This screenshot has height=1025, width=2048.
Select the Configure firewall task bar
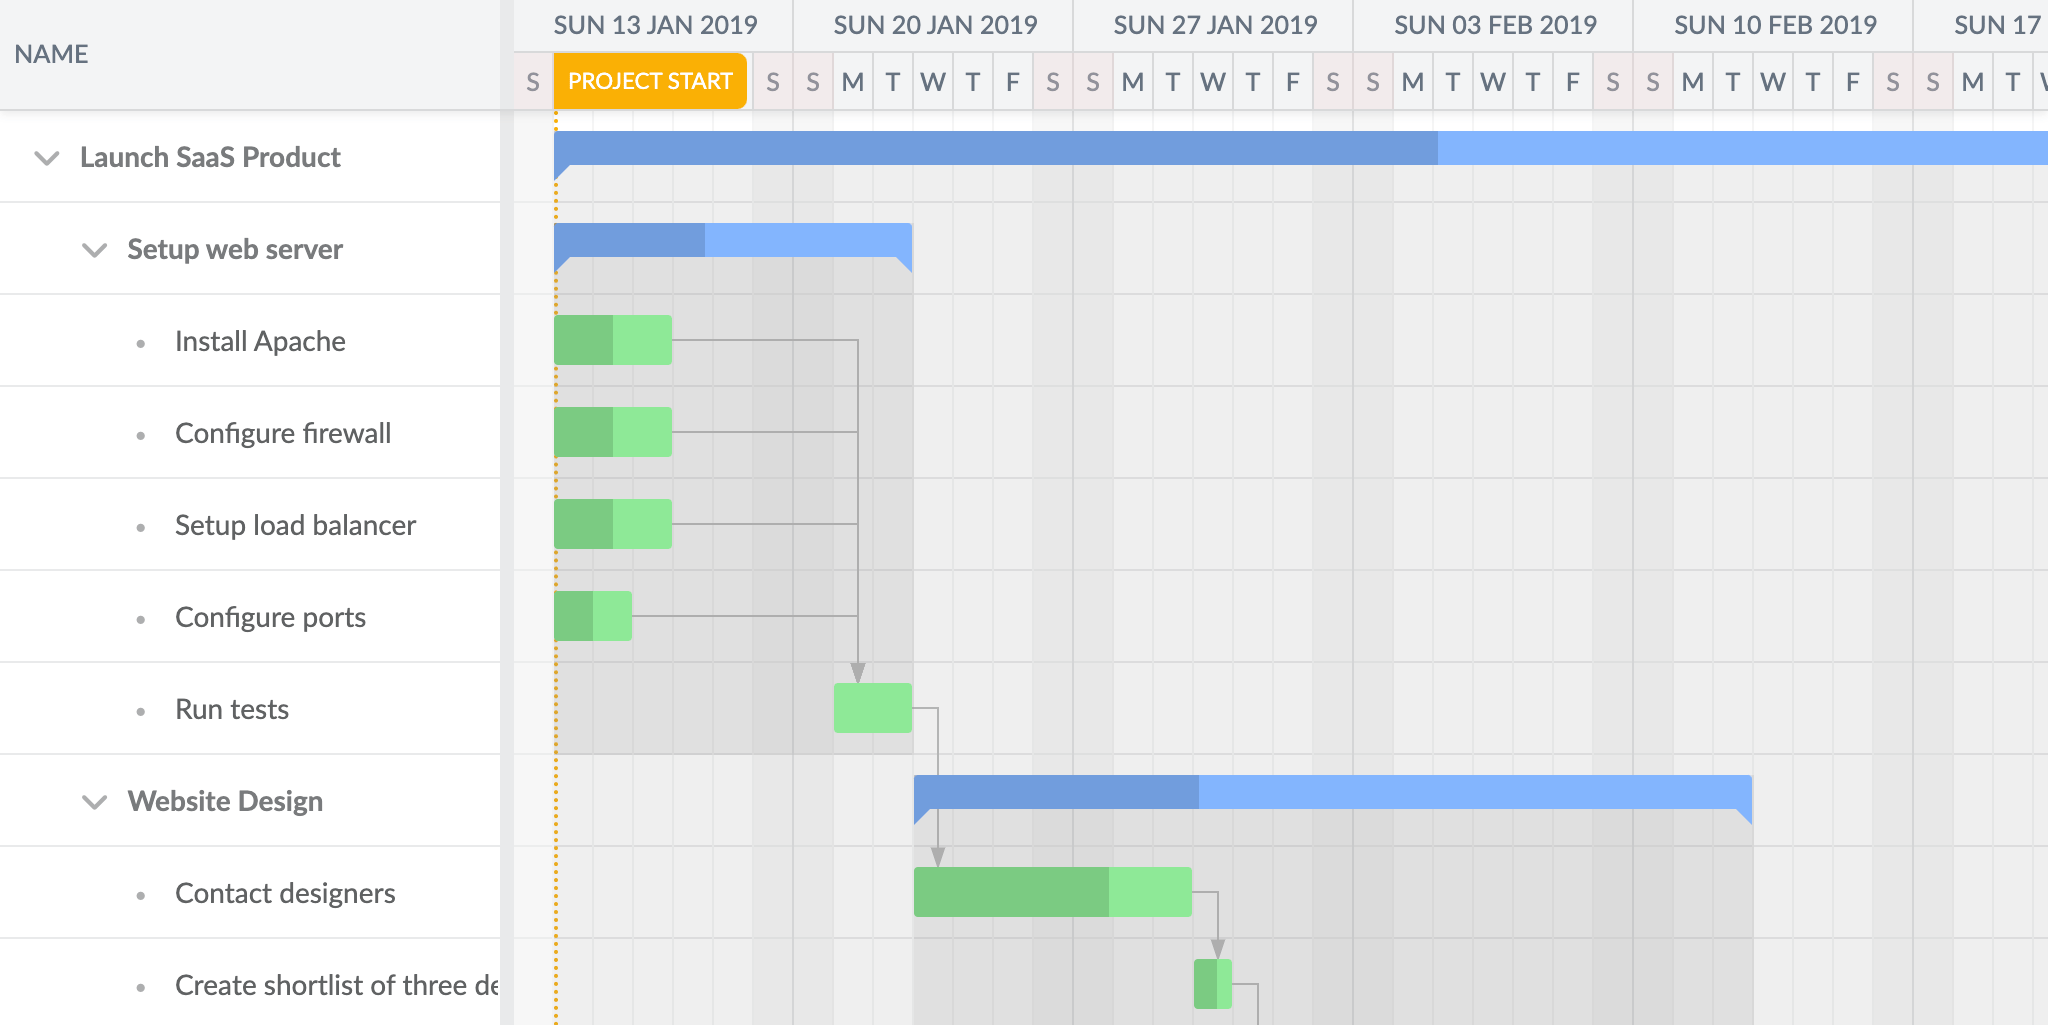(x=612, y=432)
